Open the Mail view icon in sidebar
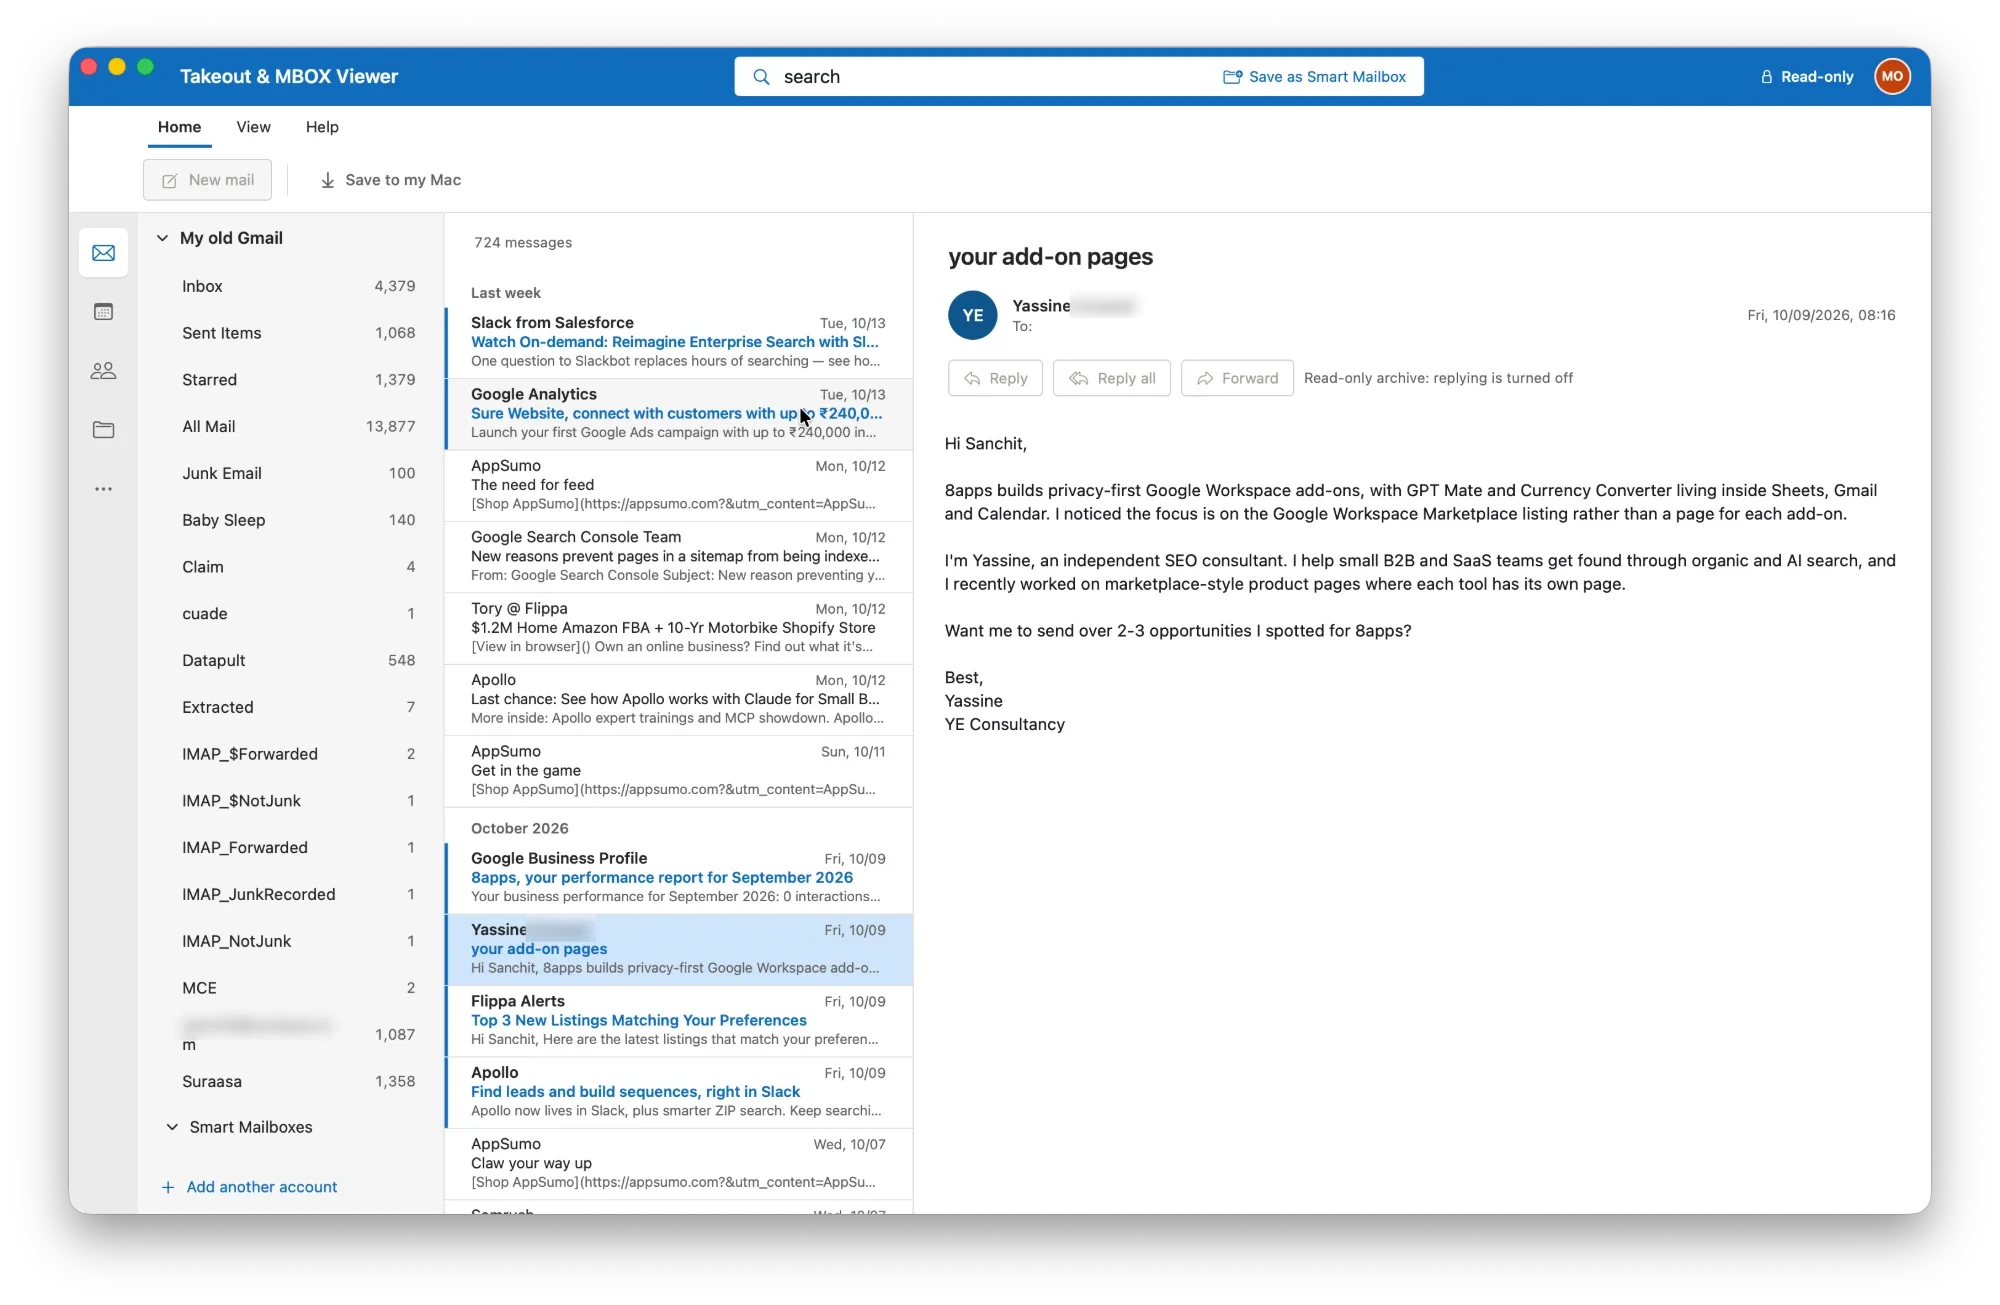2000x1305 pixels. tap(103, 253)
